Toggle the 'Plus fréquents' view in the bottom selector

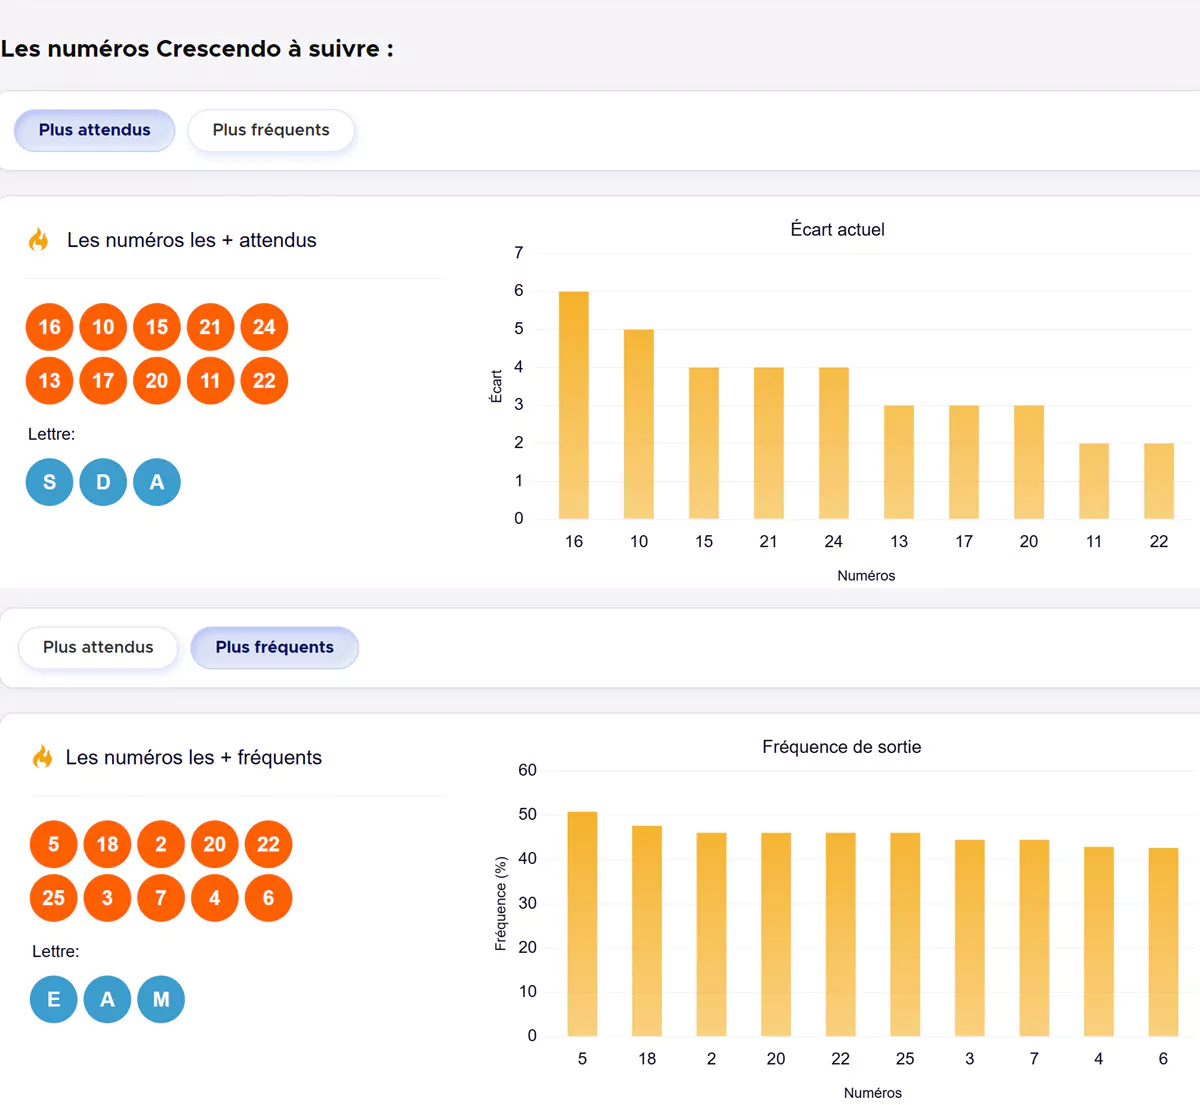[x=274, y=647]
